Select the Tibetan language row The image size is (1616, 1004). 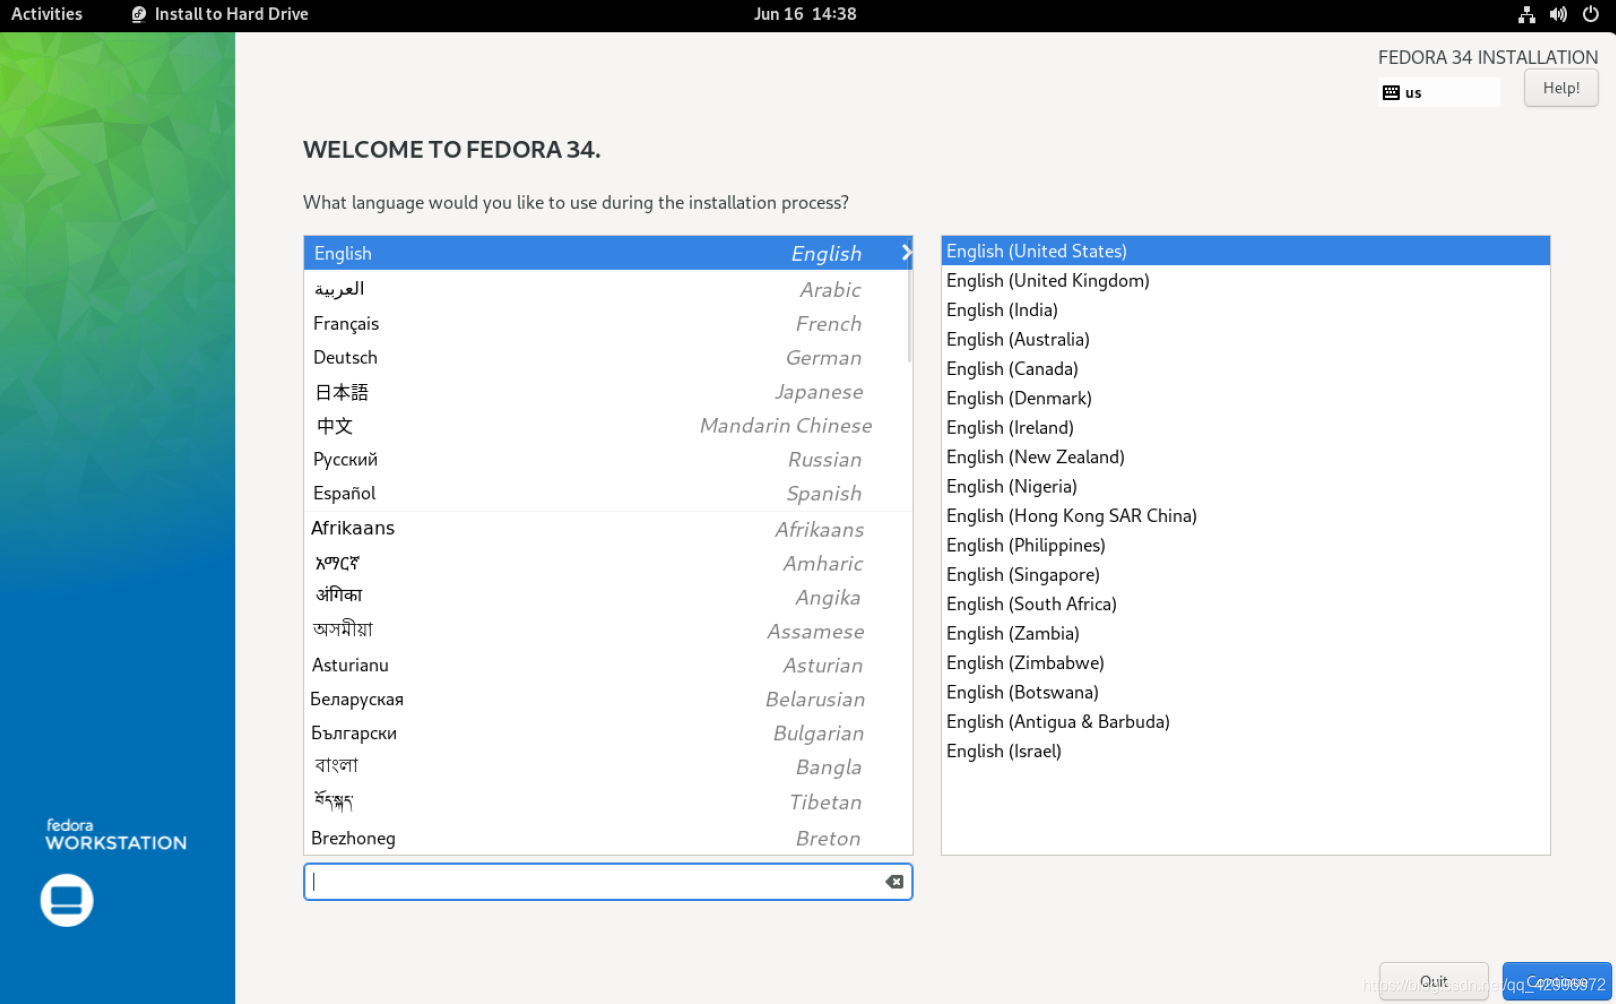[x=608, y=802]
